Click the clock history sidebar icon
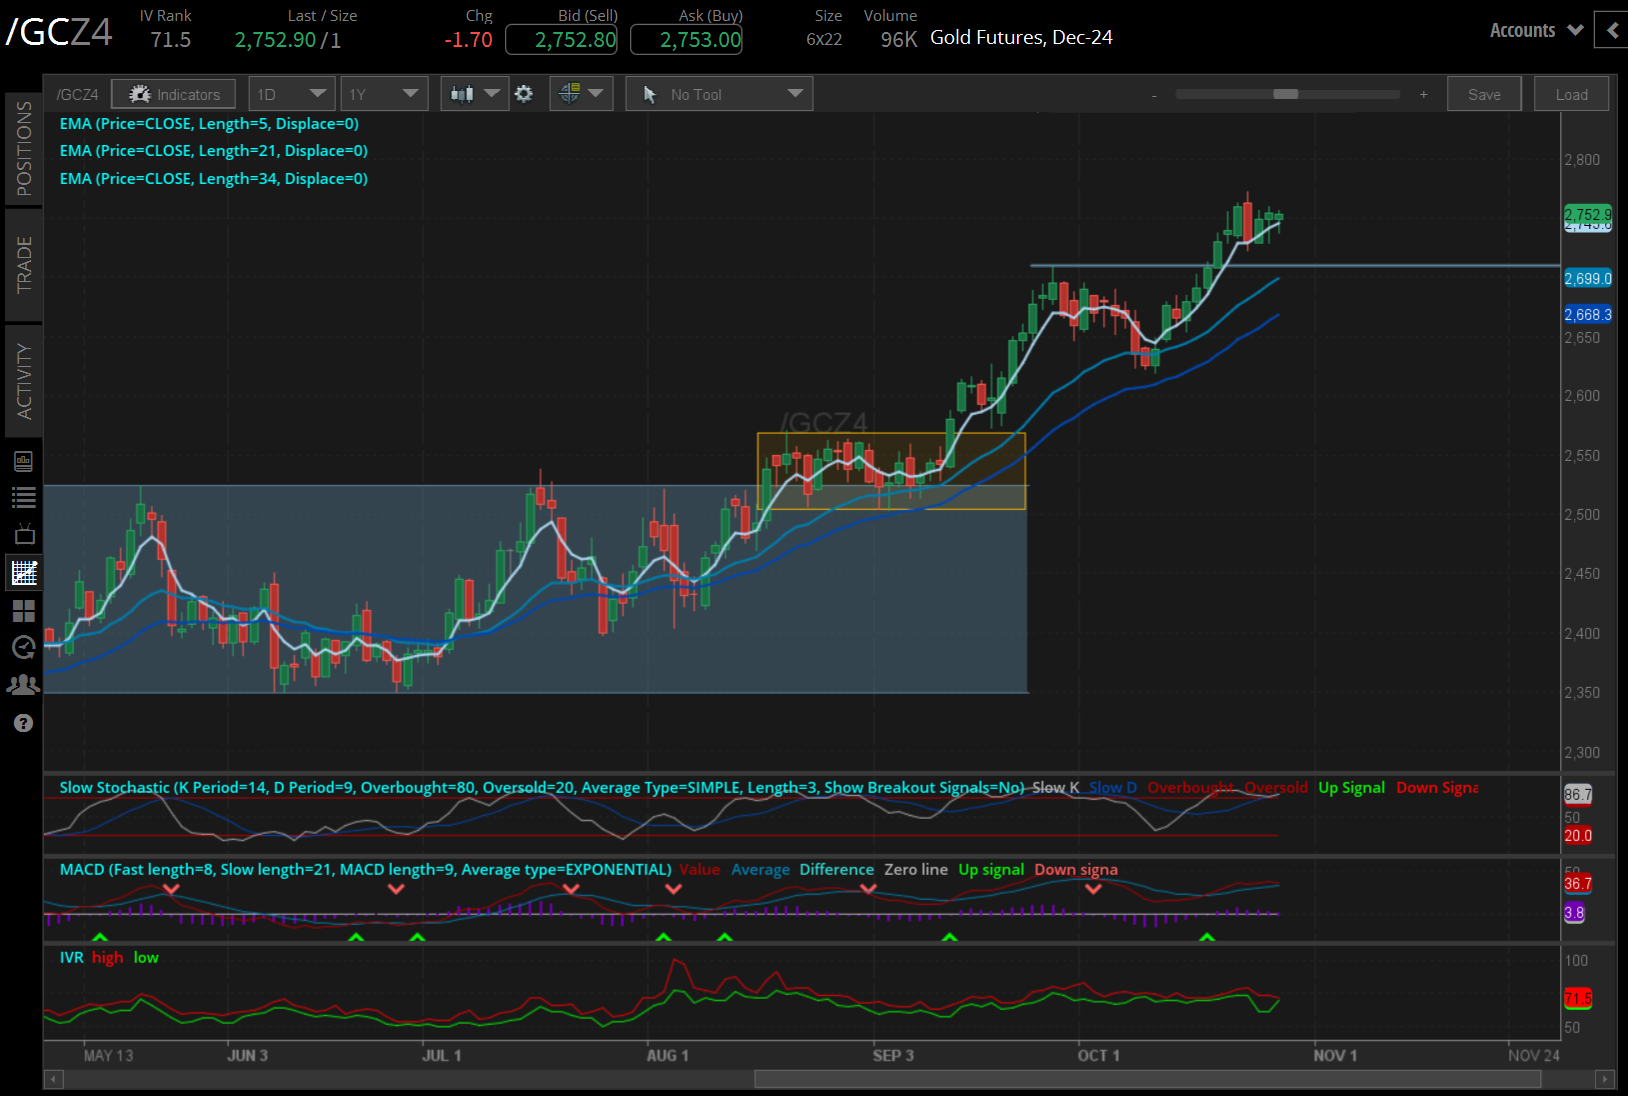Viewport: 1628px width, 1096px height. (x=24, y=647)
